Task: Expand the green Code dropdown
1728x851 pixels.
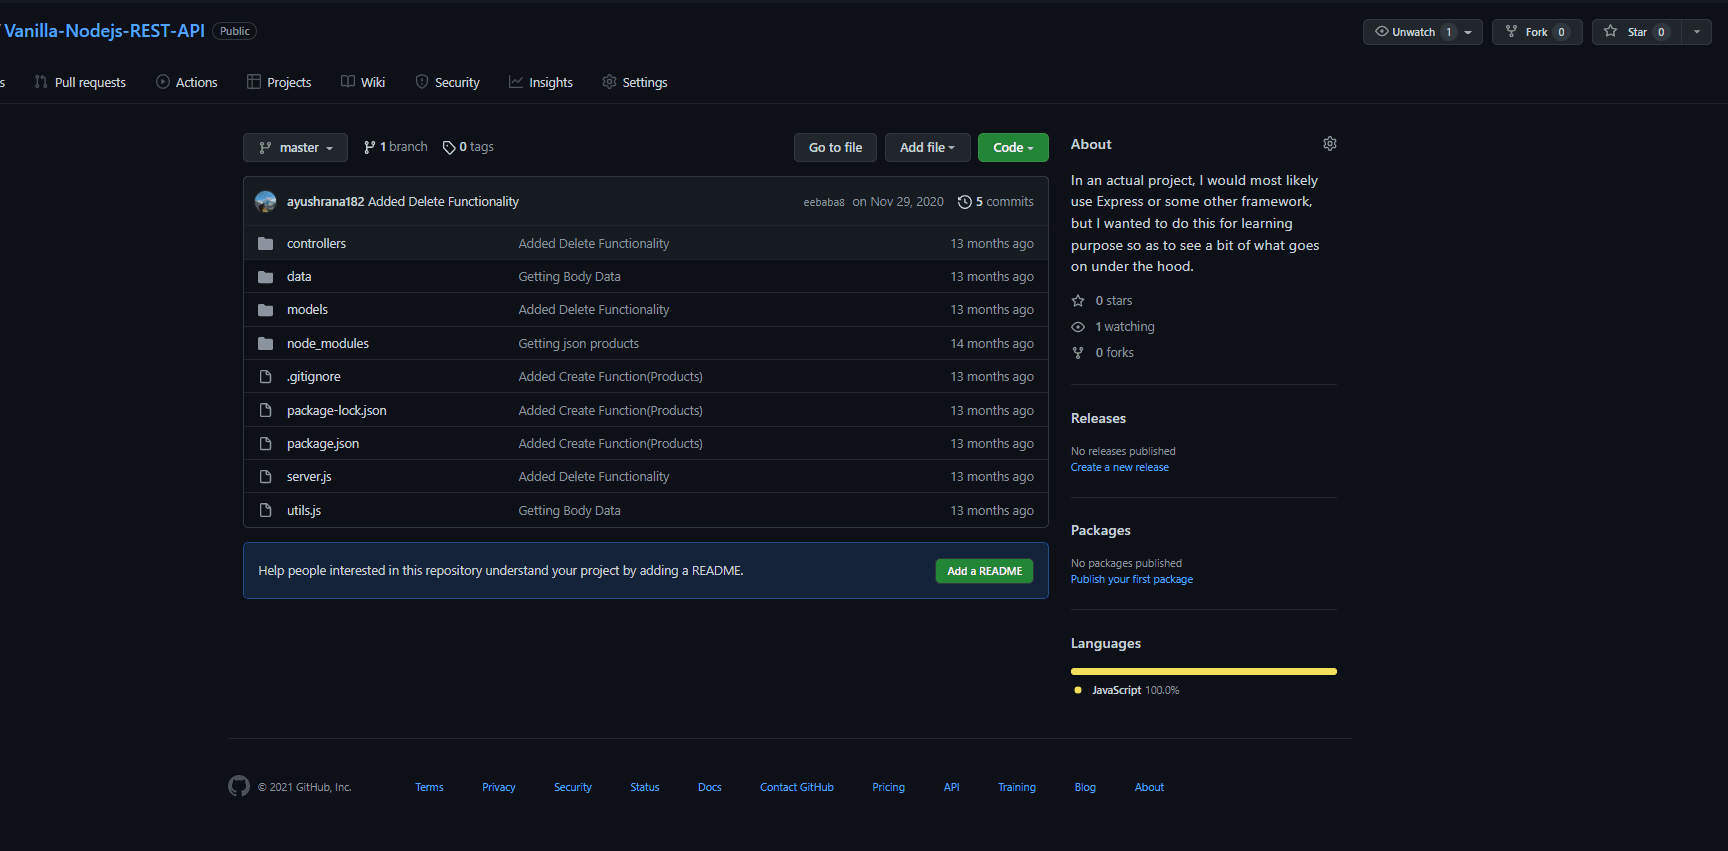Action: [x=1013, y=148]
